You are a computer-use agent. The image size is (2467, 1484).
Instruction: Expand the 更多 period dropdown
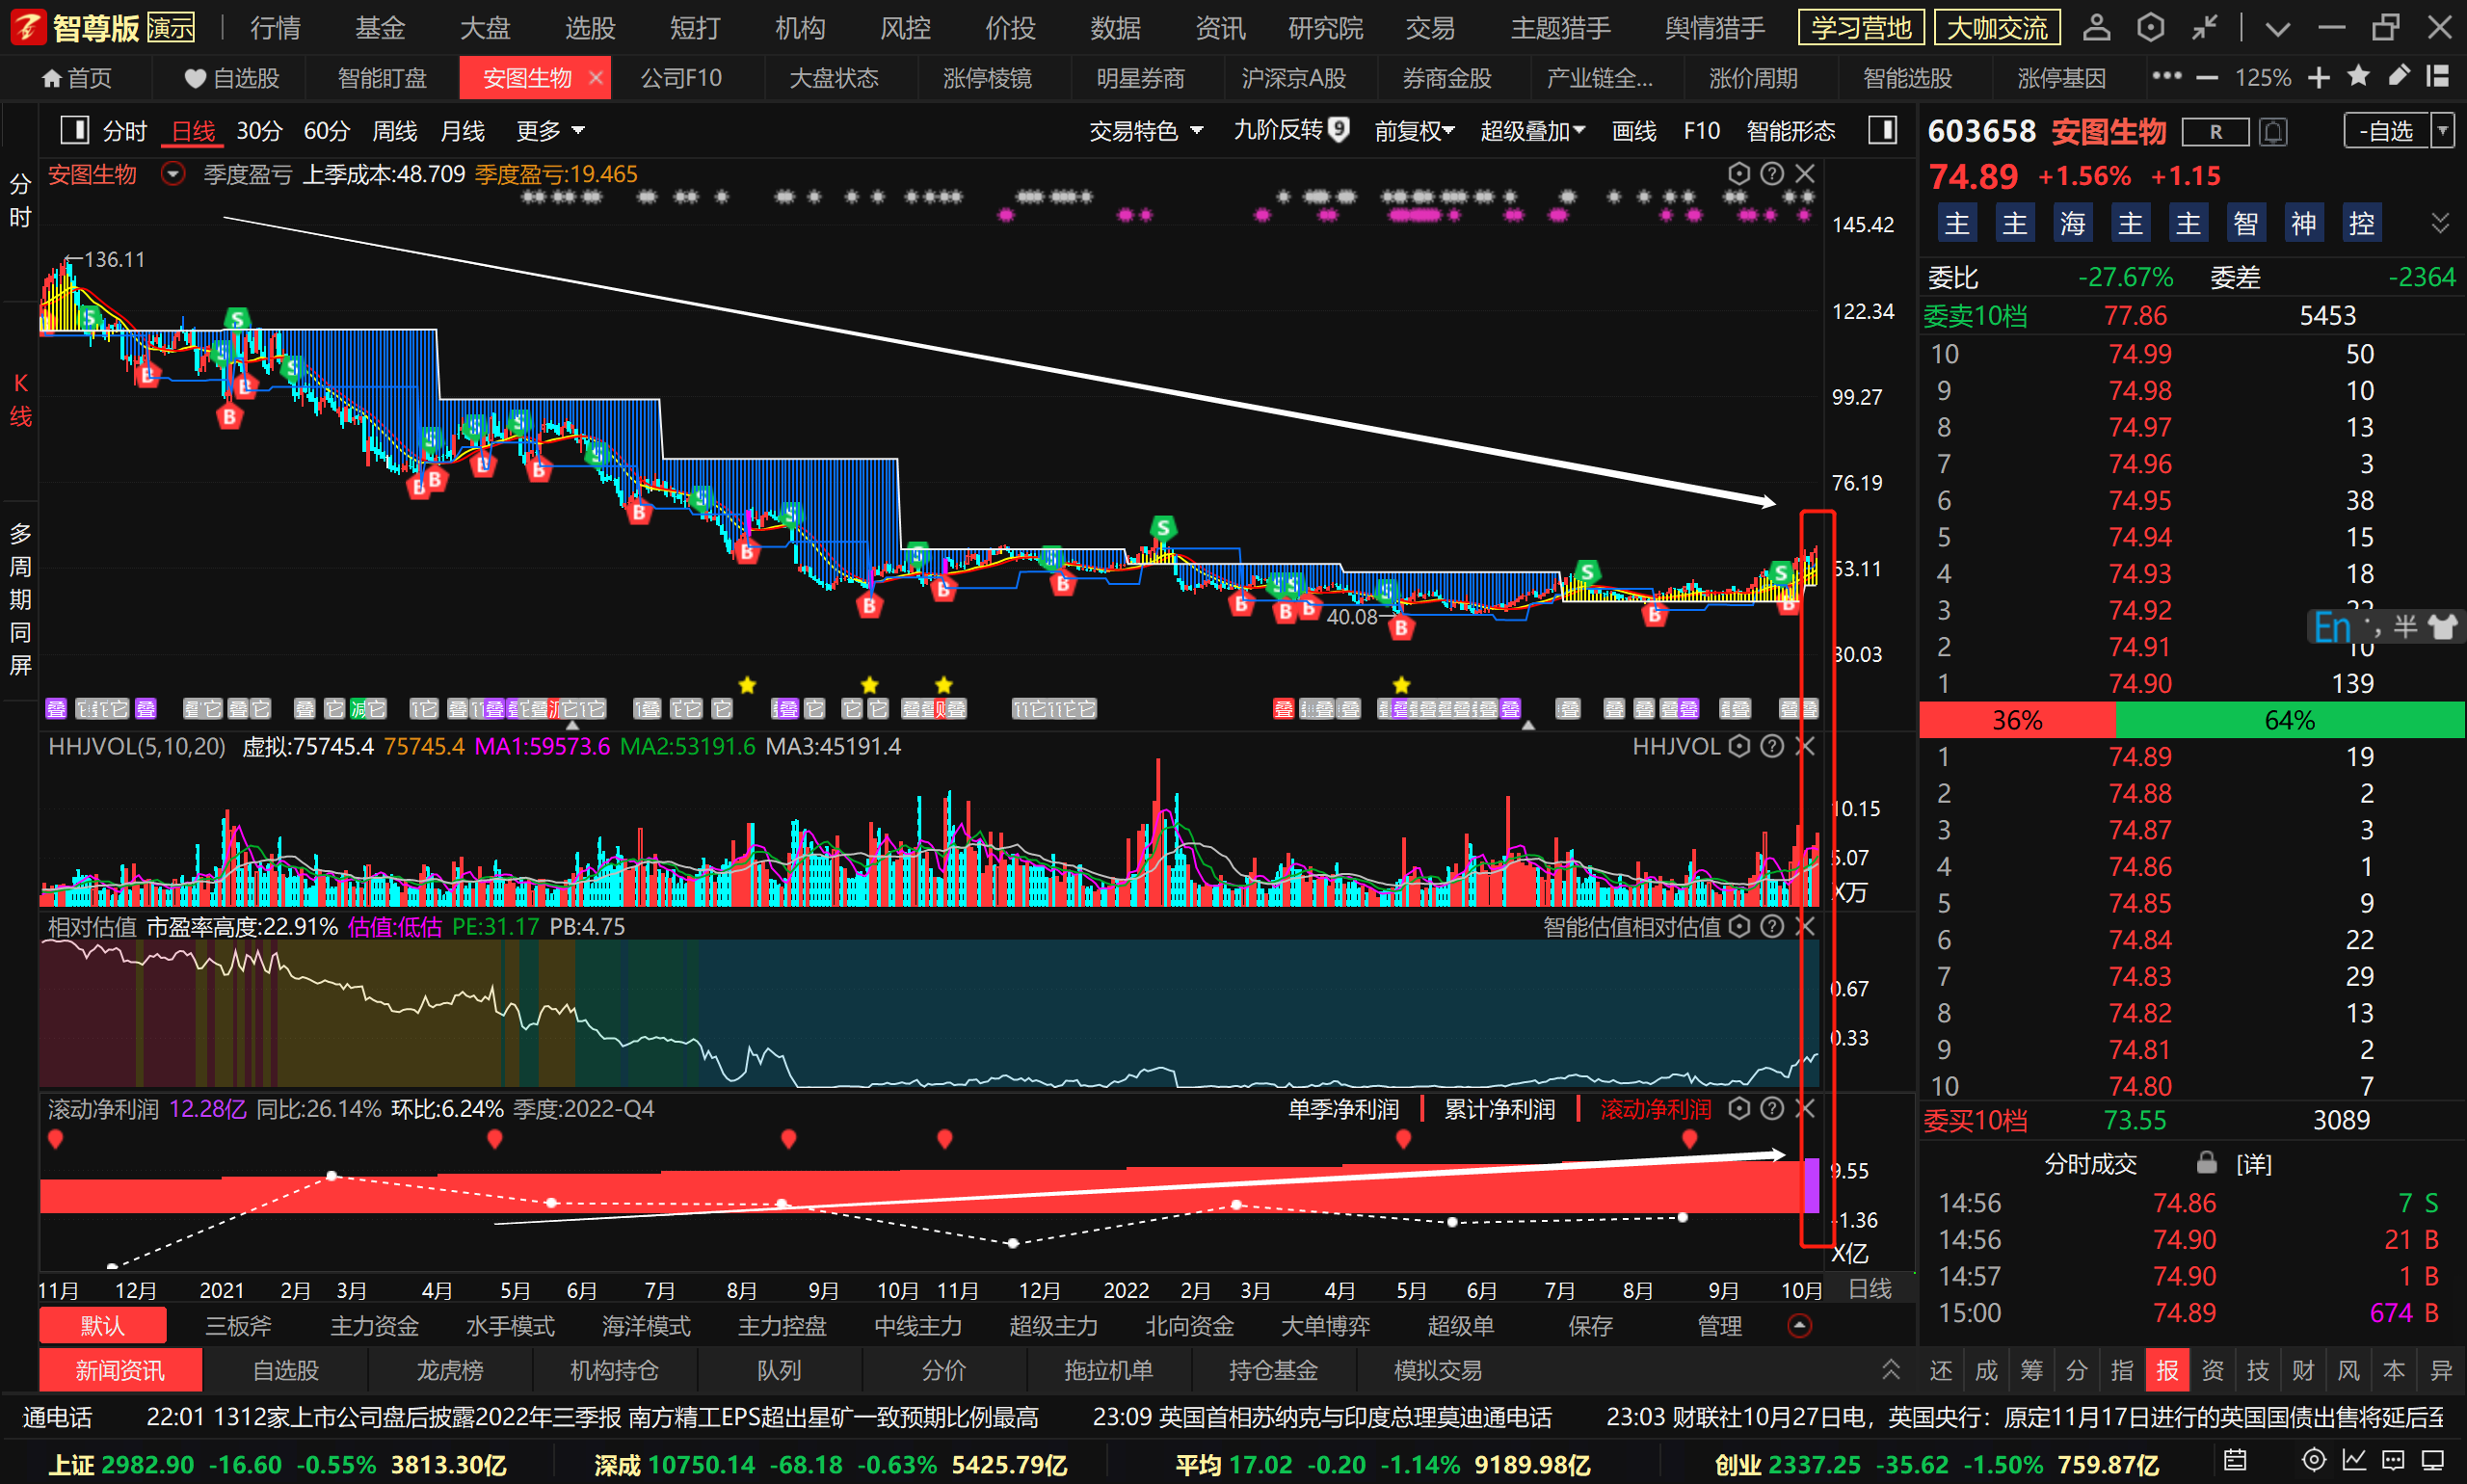point(550,131)
